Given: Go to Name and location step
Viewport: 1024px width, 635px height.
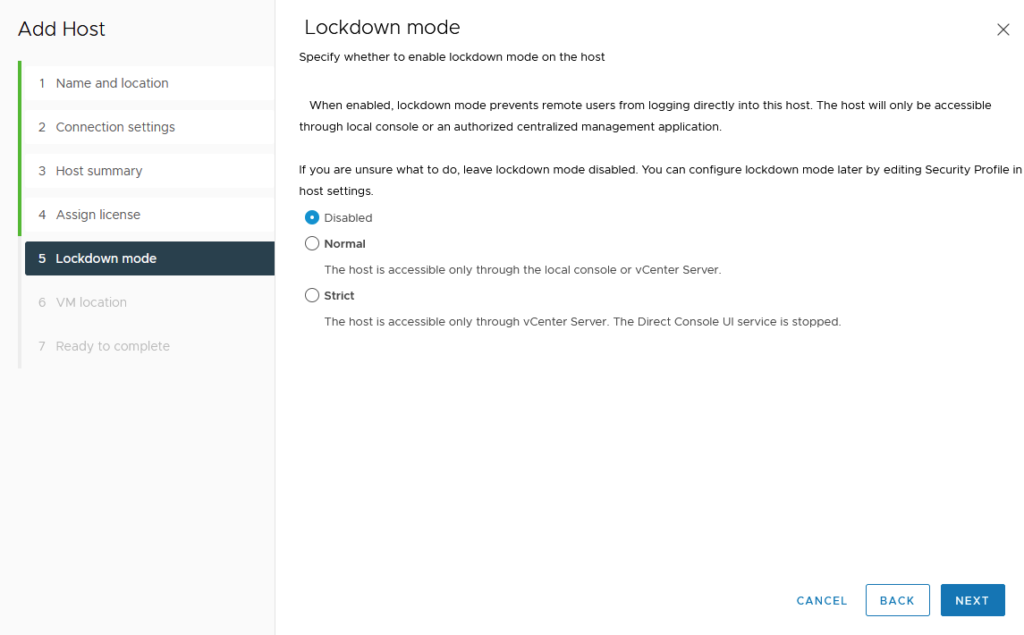Looking at the screenshot, I should tap(112, 83).
